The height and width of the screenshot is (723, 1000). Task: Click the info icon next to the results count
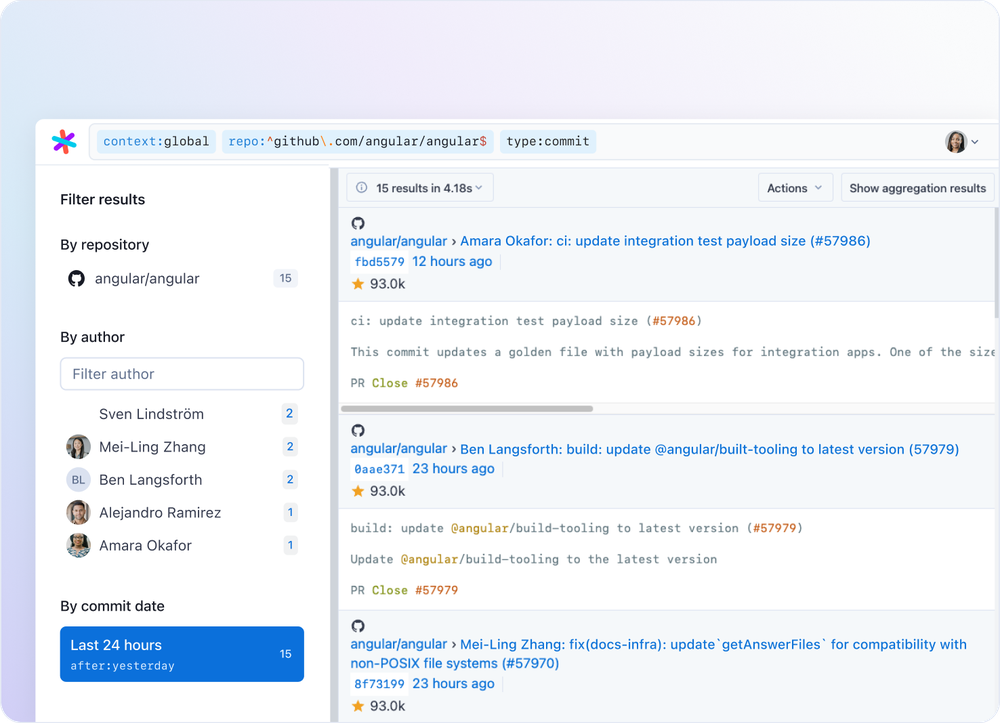click(x=359, y=187)
